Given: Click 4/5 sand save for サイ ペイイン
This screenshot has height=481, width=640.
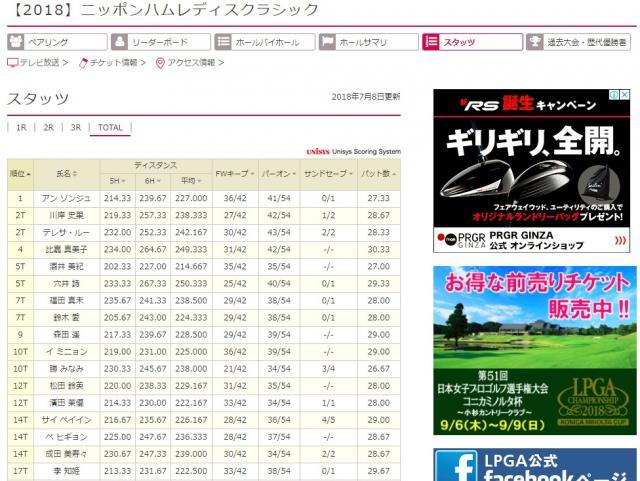Looking at the screenshot, I should (329, 420).
